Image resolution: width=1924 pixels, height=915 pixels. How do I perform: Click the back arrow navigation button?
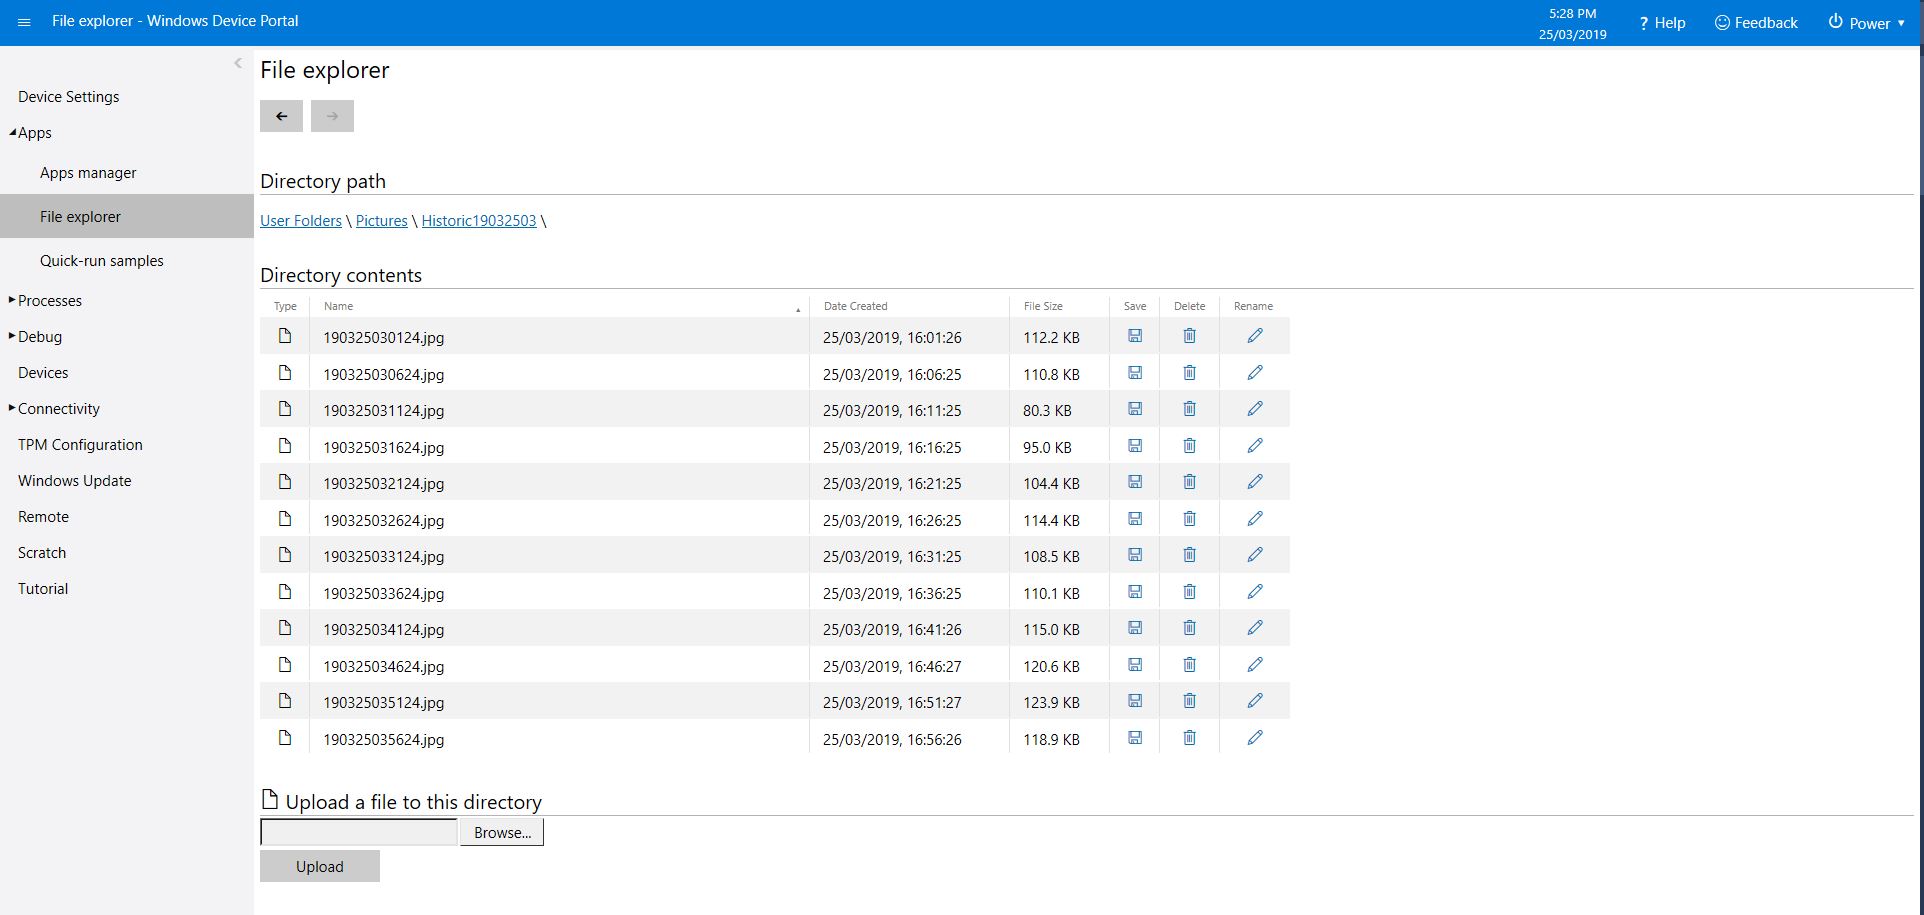click(x=281, y=116)
